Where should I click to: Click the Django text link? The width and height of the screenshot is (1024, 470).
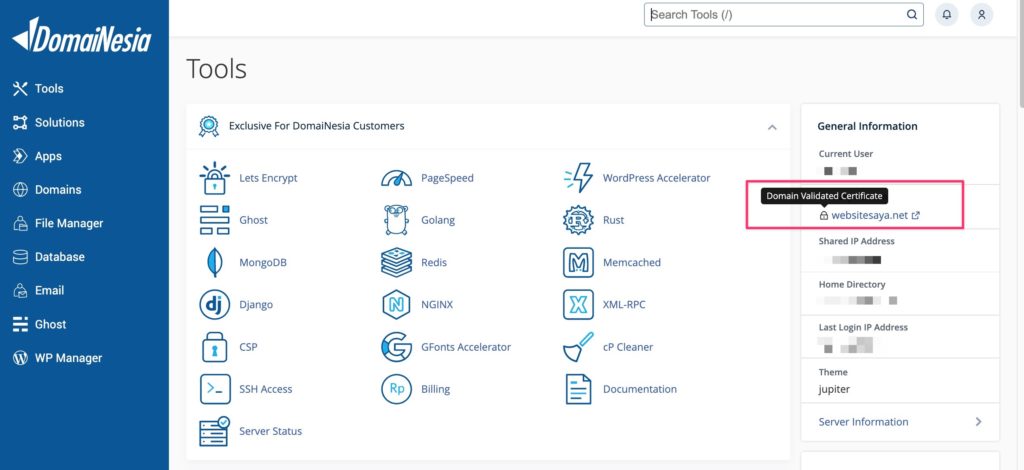[256, 305]
